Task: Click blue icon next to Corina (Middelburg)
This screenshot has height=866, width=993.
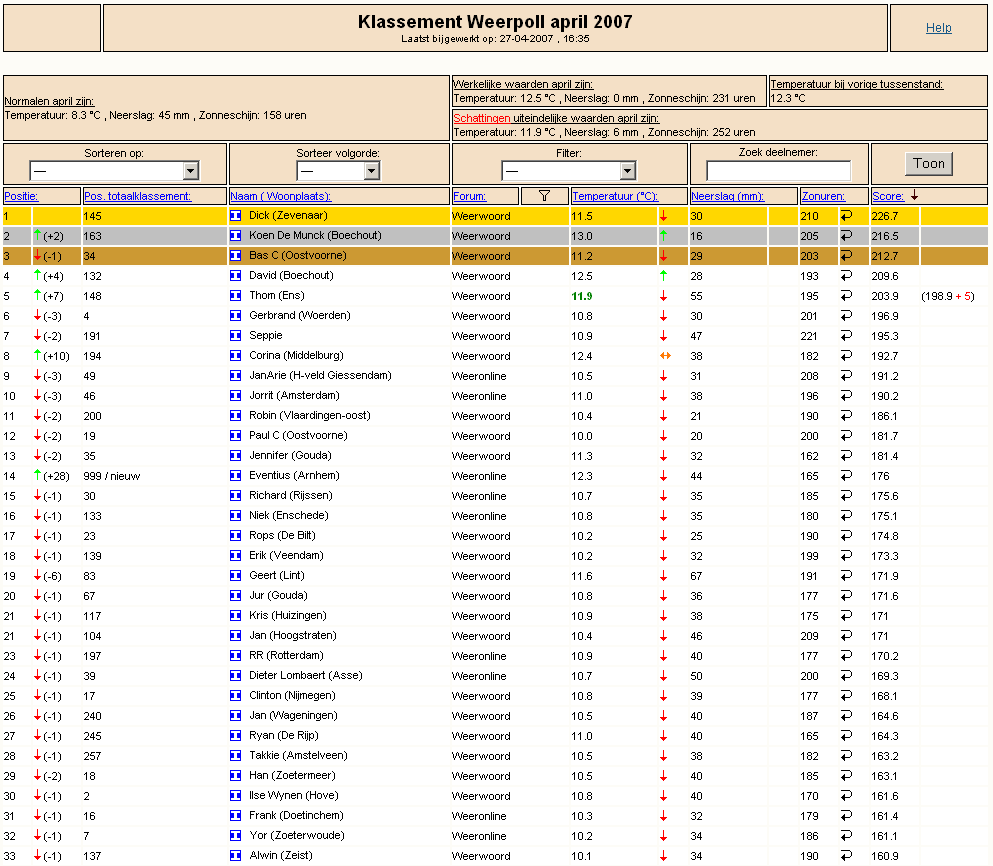Action: tap(236, 355)
